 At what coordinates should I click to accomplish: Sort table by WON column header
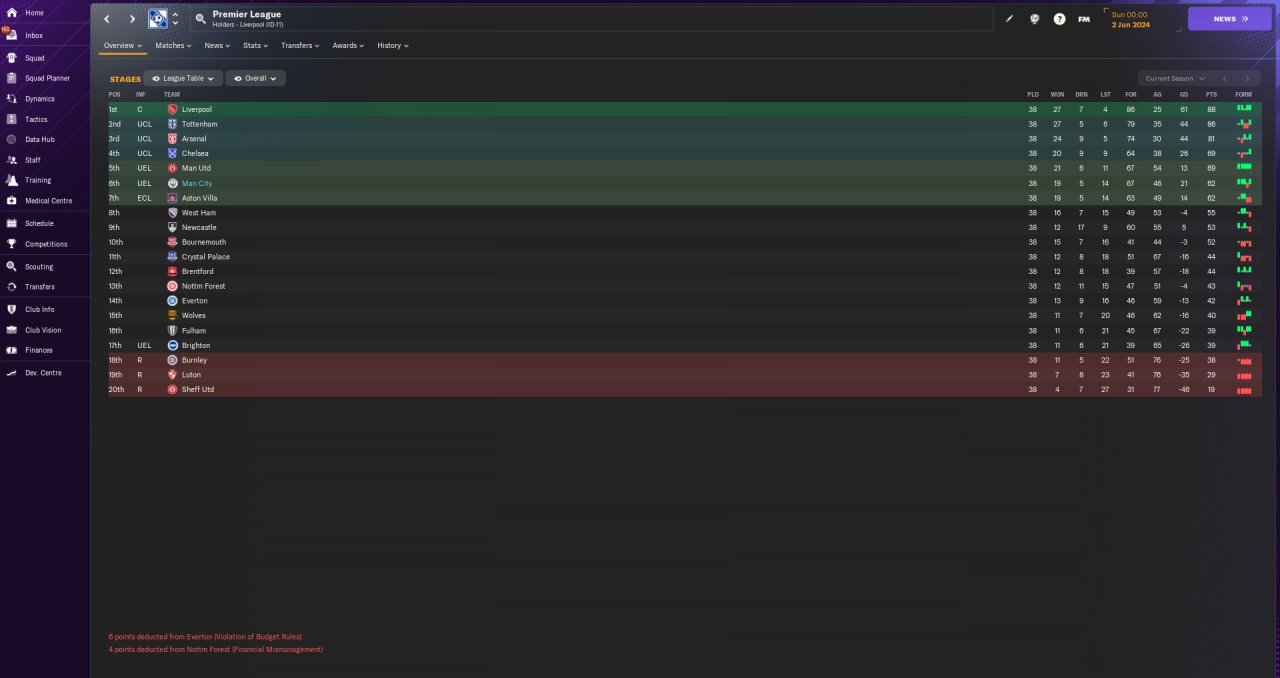tap(1057, 94)
